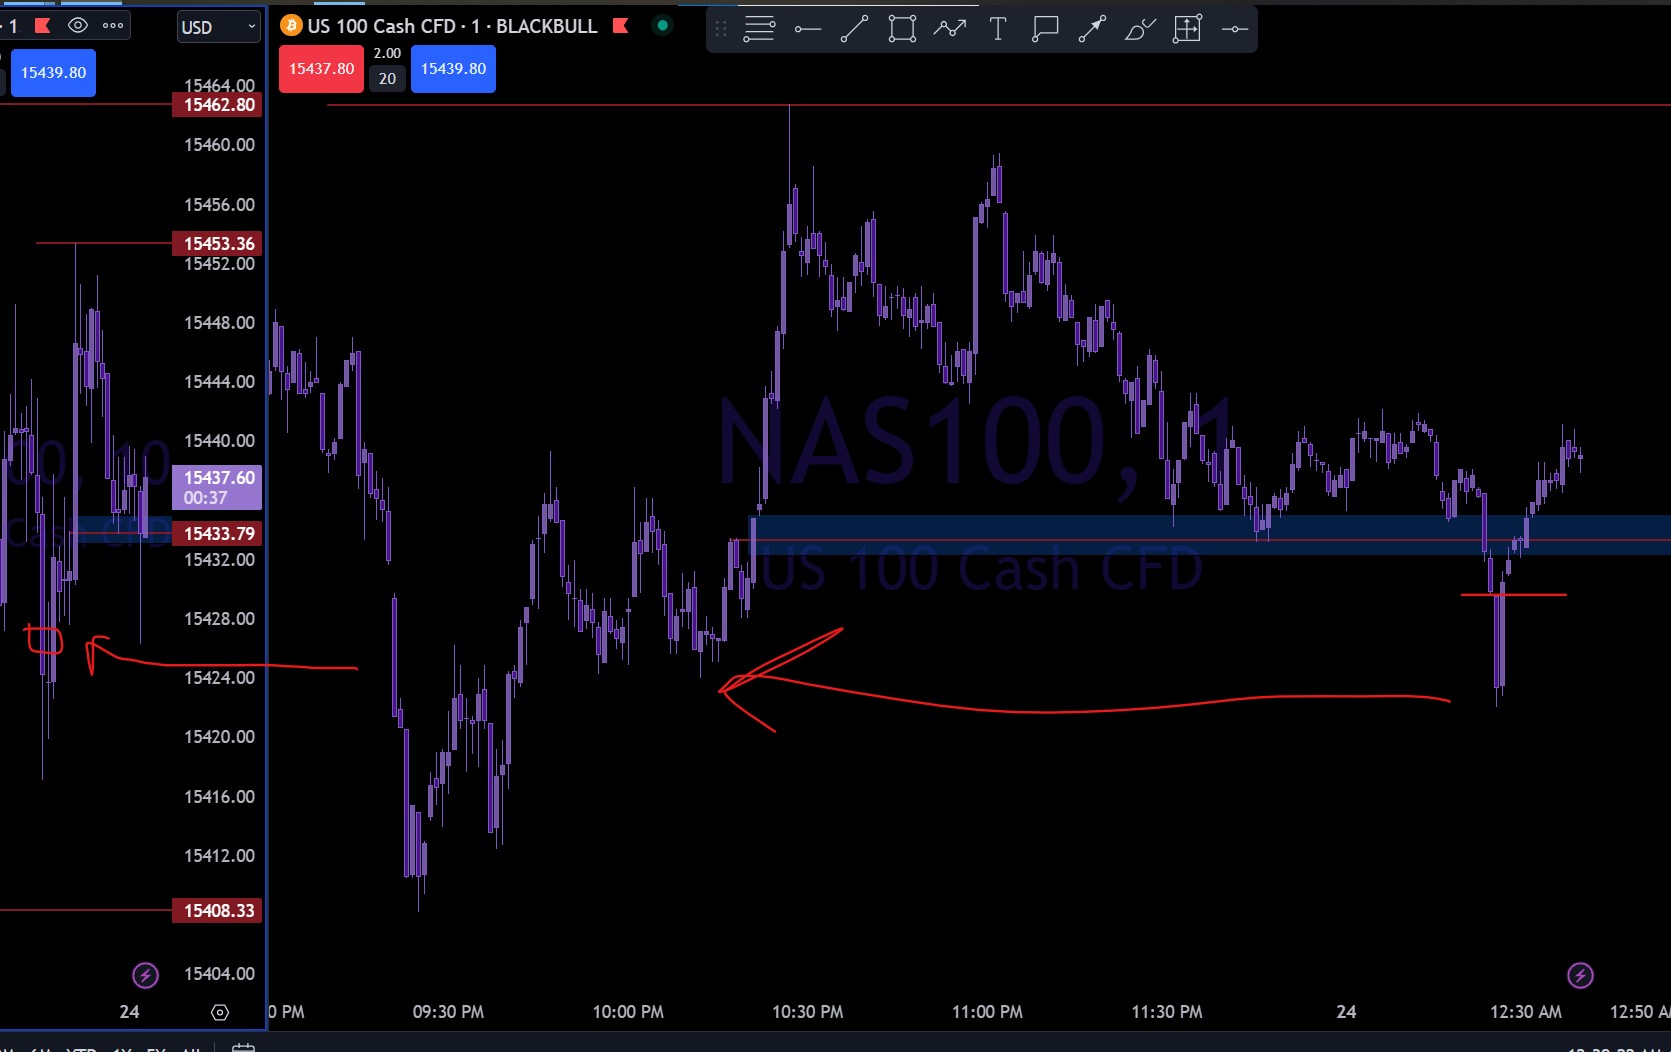The image size is (1671, 1052).
Task: Click the 15404.00 price scale label
Action: pos(219,974)
